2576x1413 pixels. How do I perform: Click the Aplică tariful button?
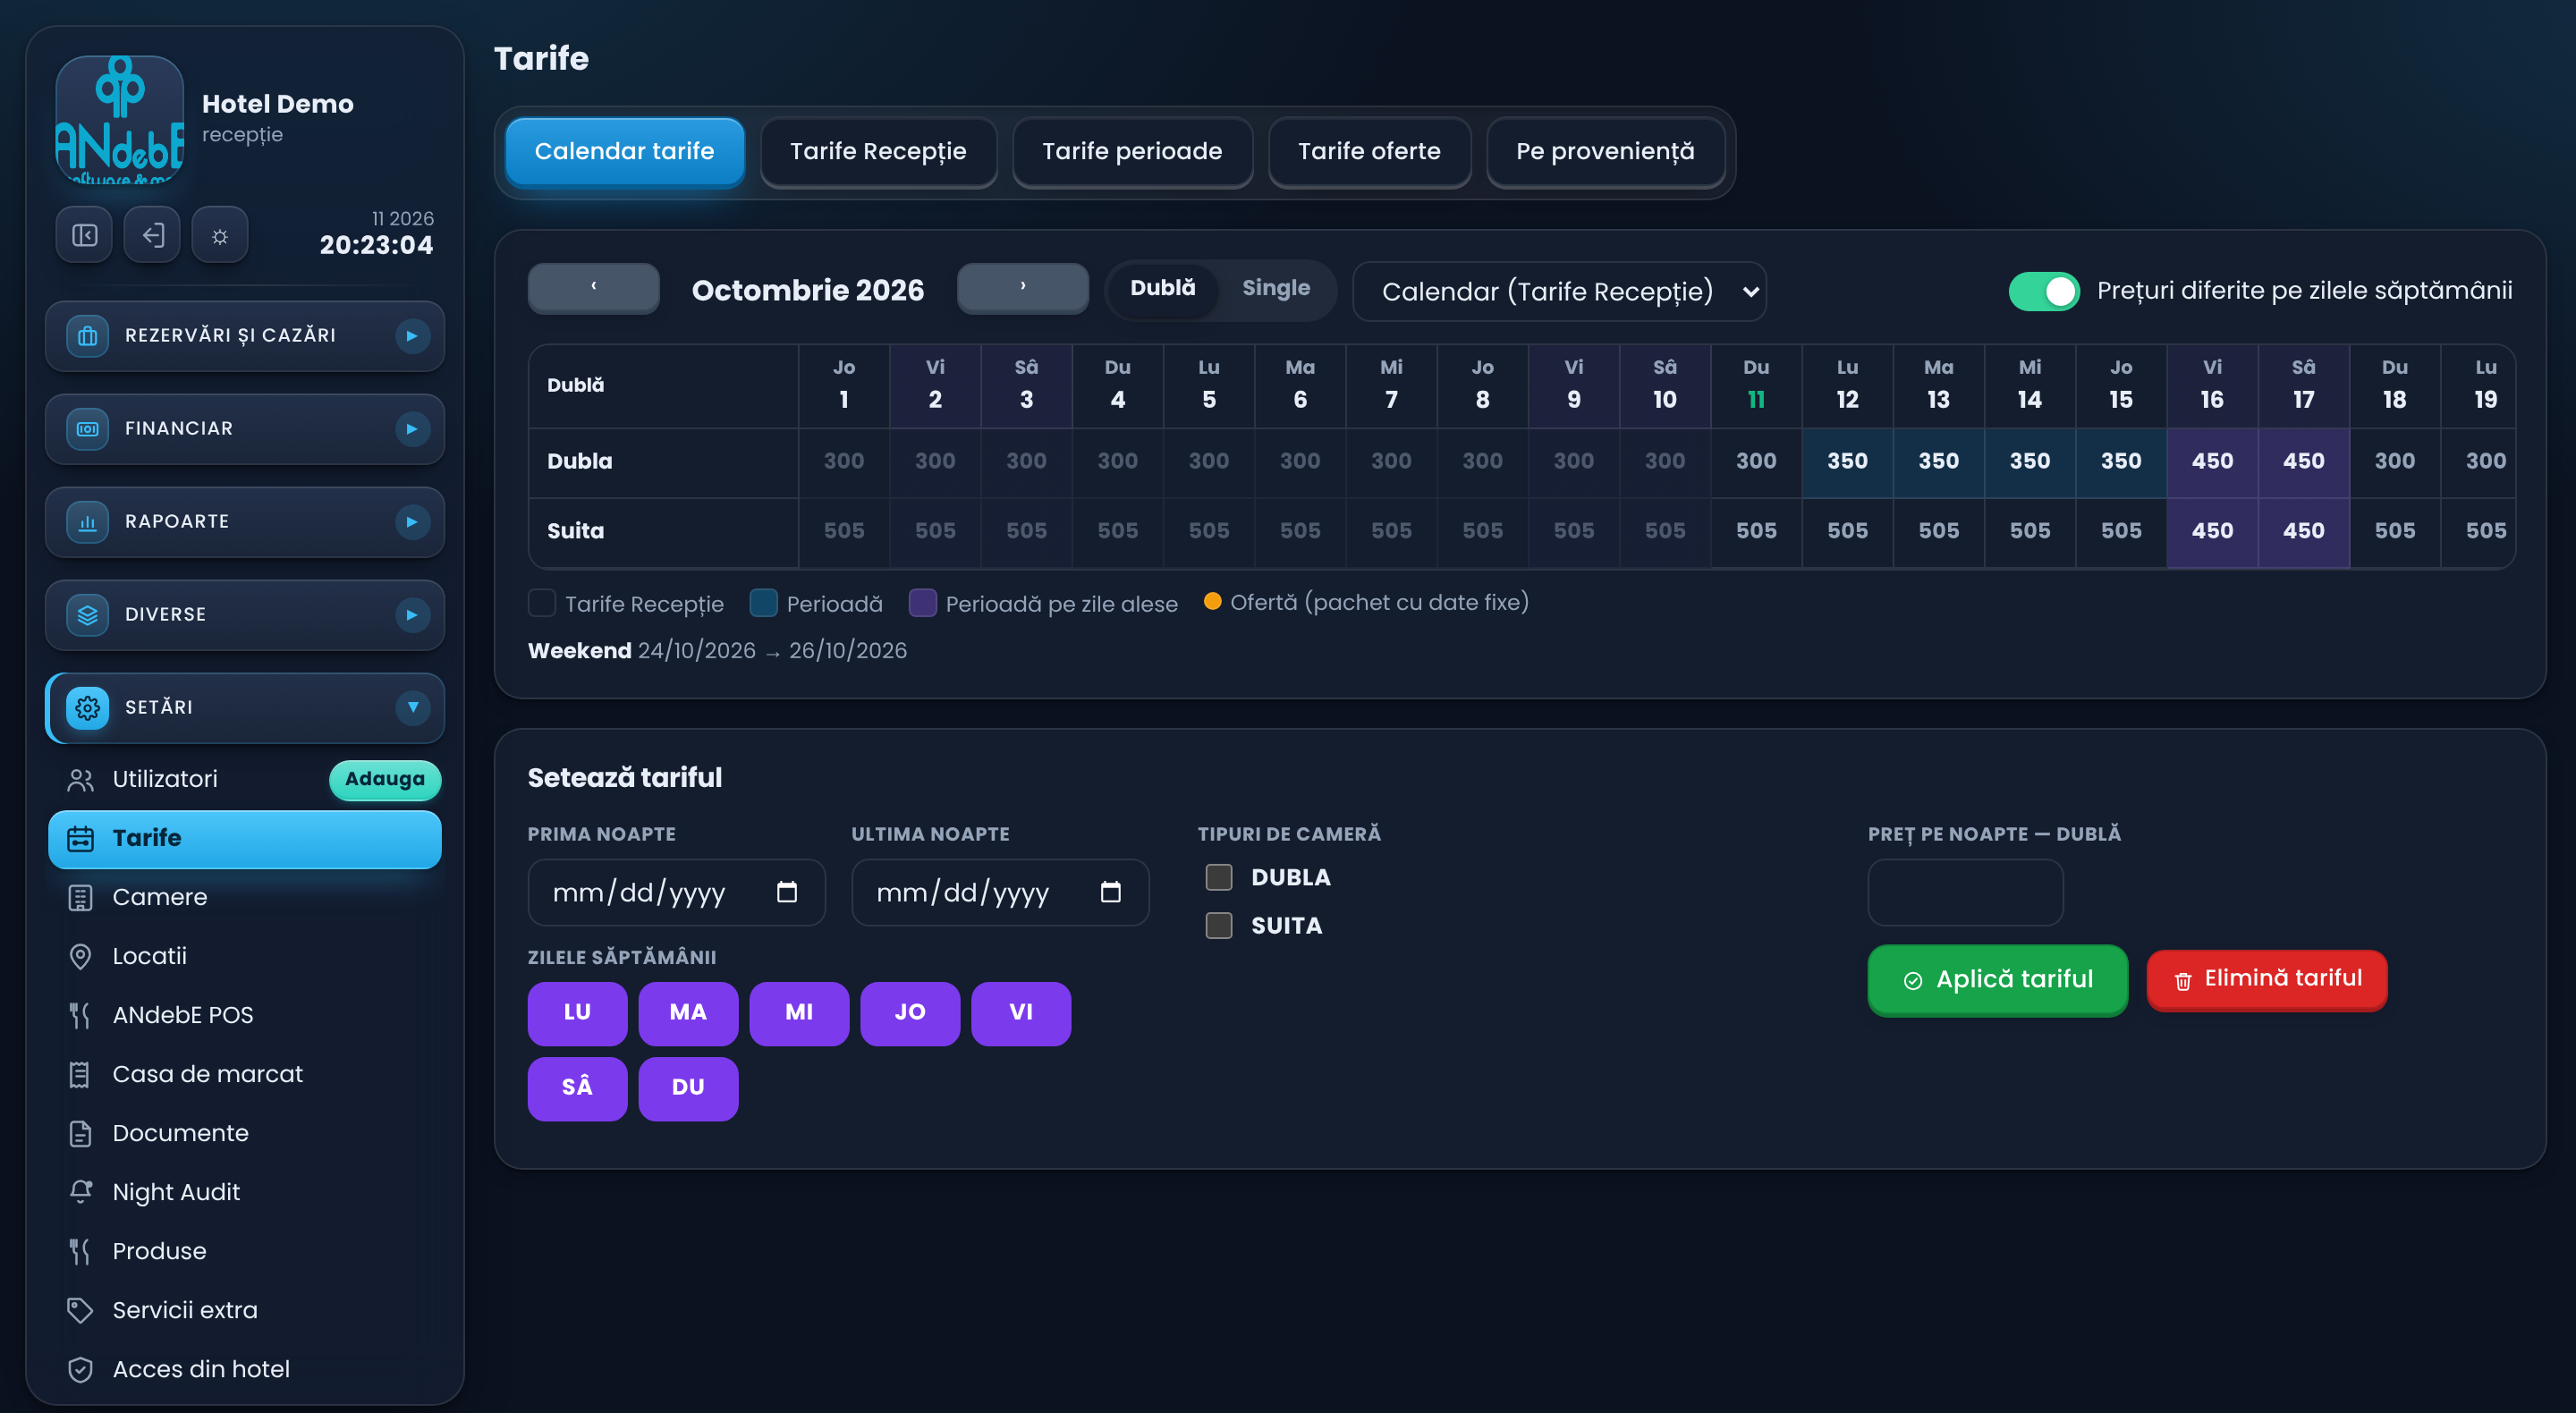pyautogui.click(x=1997, y=979)
